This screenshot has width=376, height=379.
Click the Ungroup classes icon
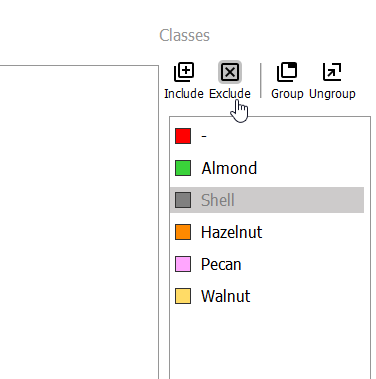click(x=332, y=72)
